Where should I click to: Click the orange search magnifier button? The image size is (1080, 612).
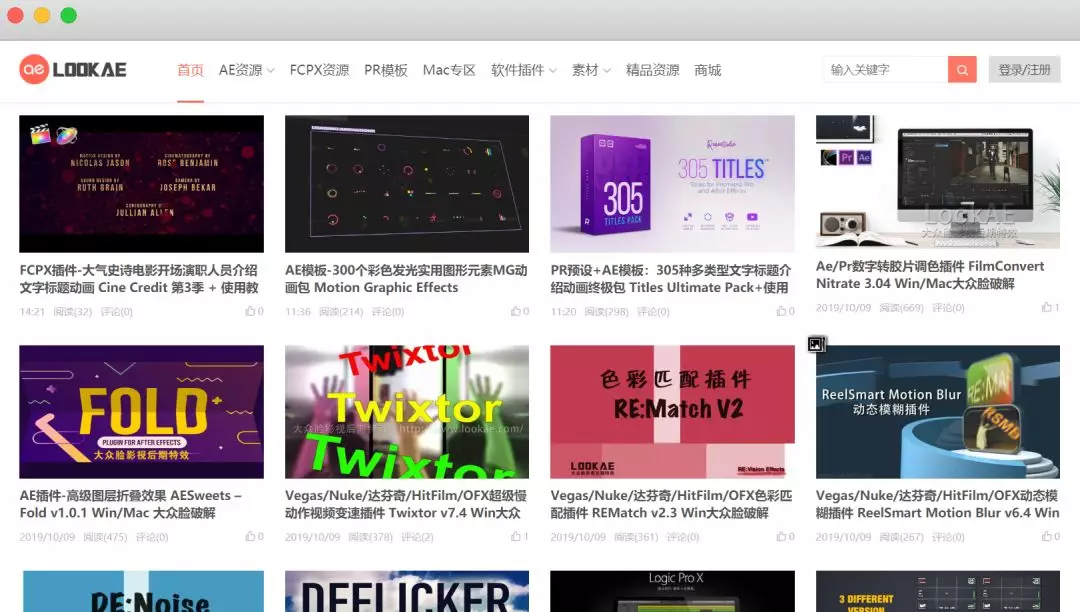[962, 69]
